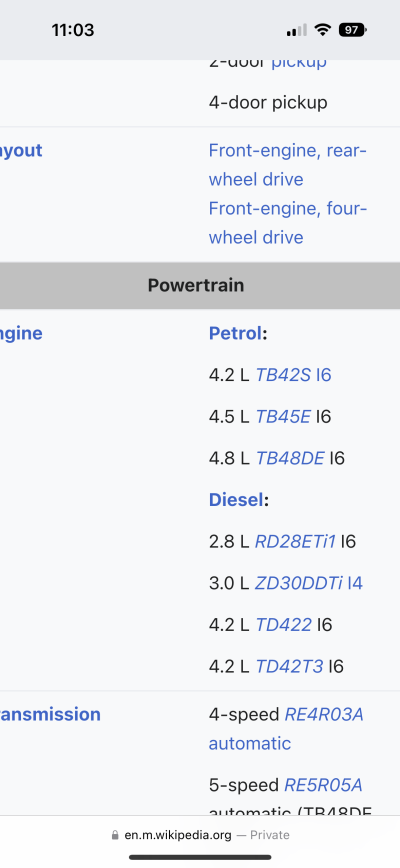
Task: Open the RD28ETi1 engine link
Action: coord(295,541)
